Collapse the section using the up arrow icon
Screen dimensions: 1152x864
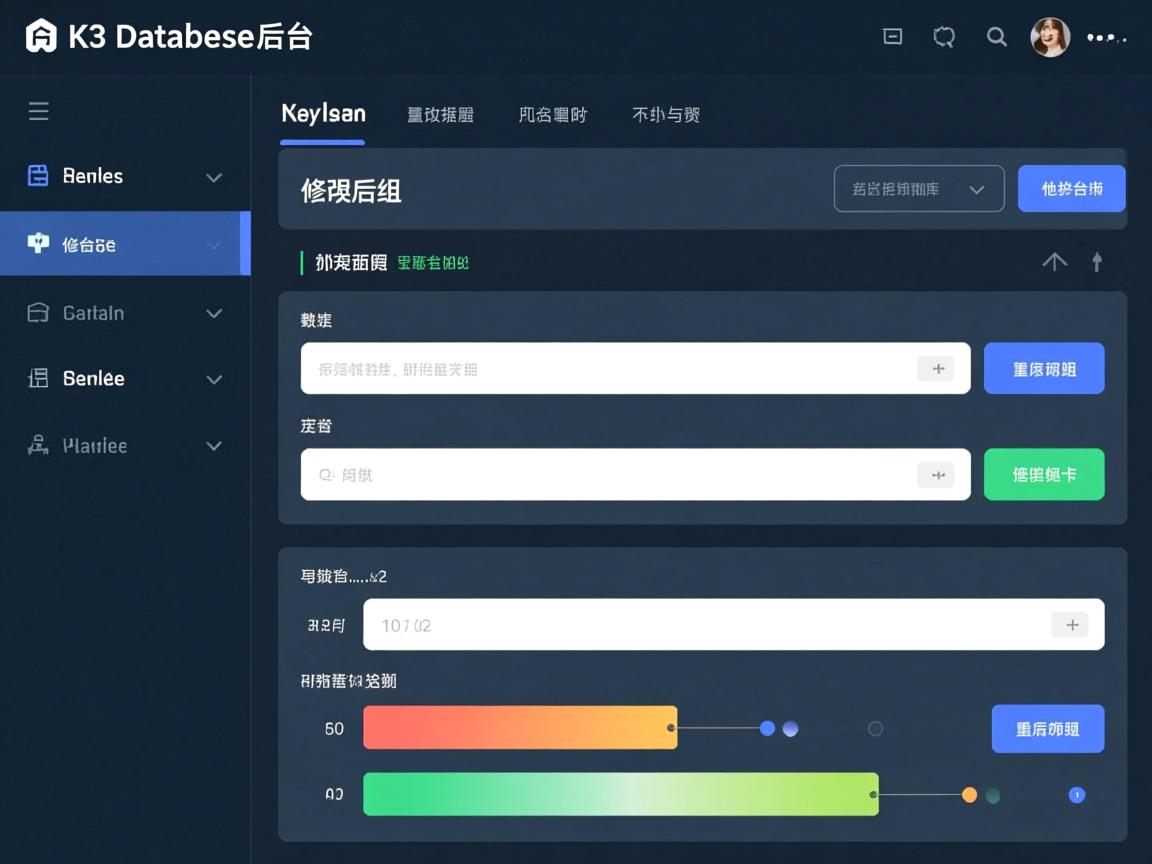1054,261
